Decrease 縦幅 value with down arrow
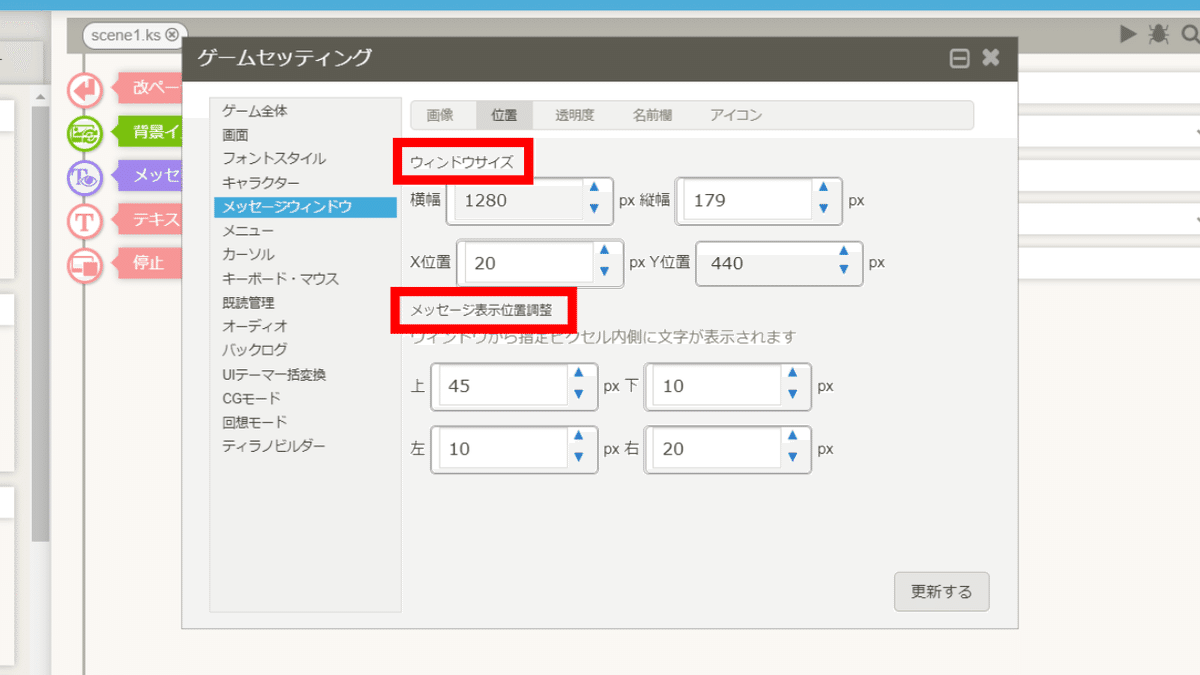The height and width of the screenshot is (675, 1200). (822, 208)
